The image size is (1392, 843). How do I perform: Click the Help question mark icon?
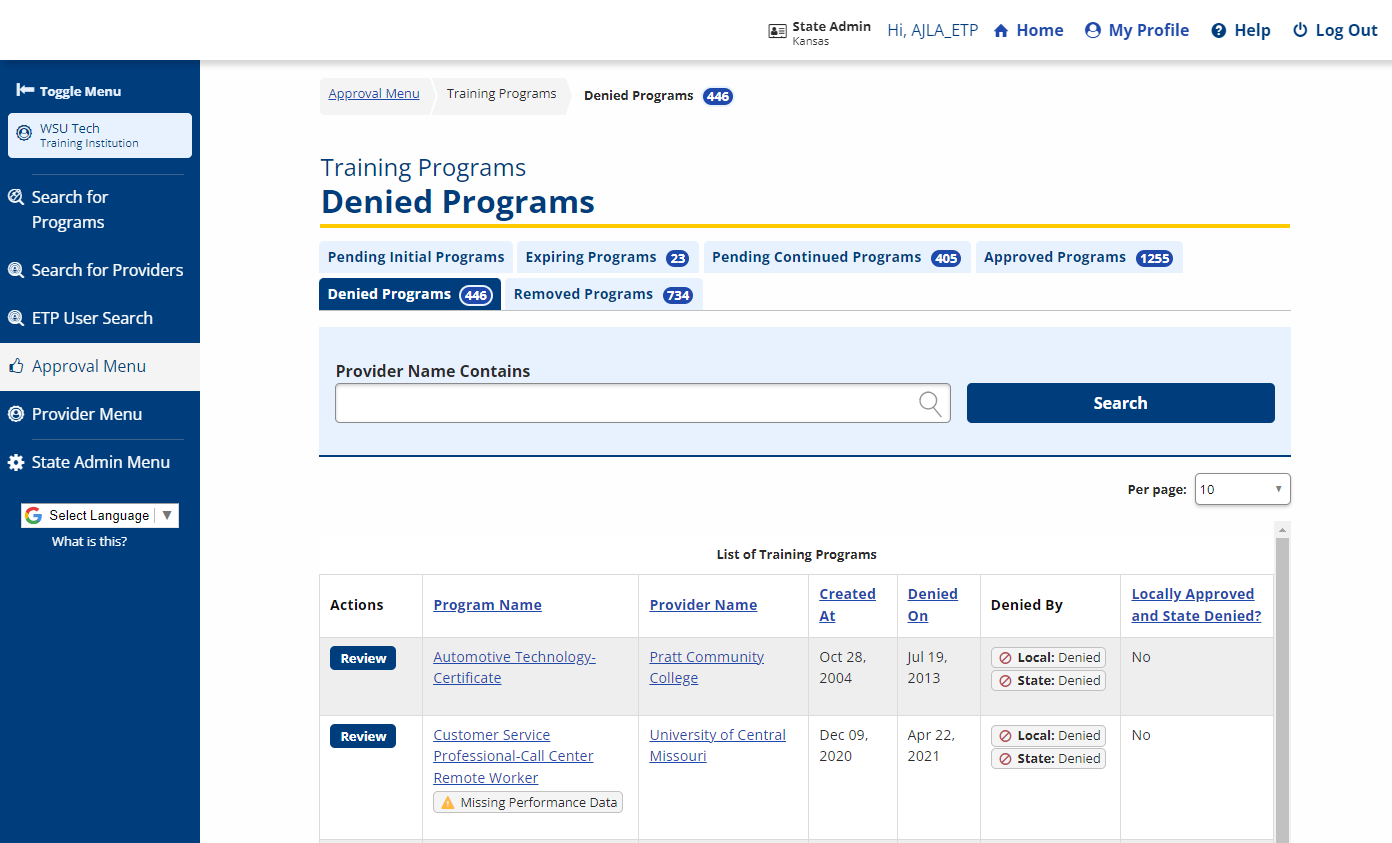pyautogui.click(x=1218, y=31)
